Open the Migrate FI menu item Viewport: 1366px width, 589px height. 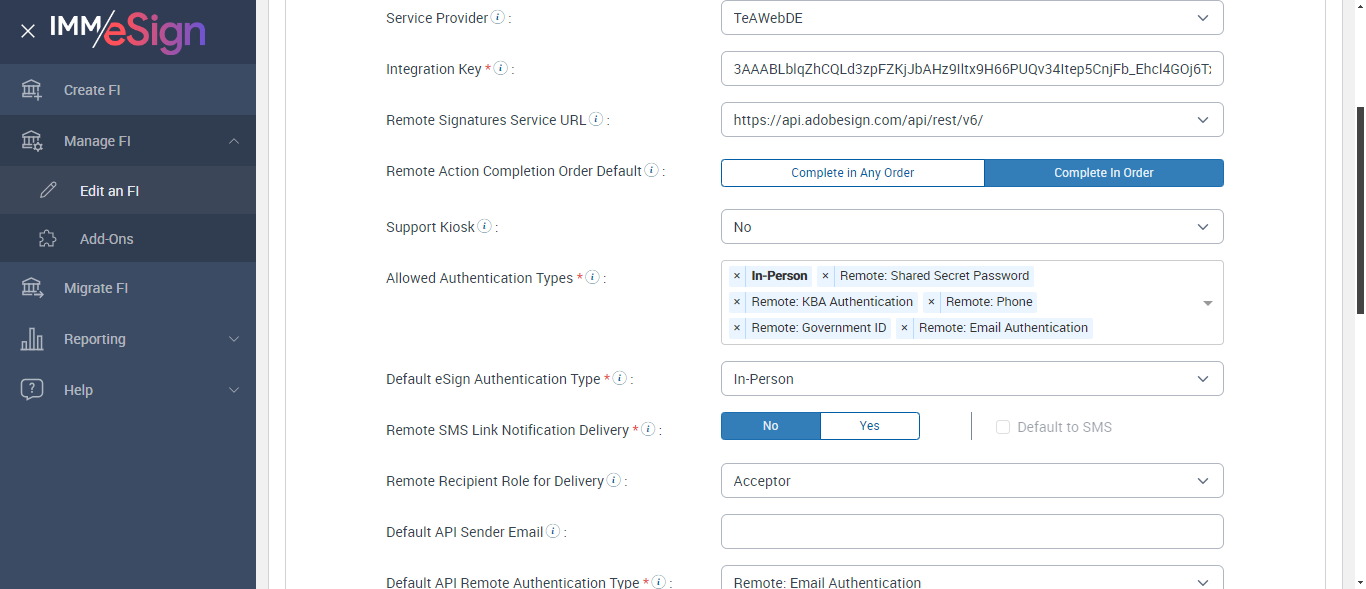[x=96, y=288]
